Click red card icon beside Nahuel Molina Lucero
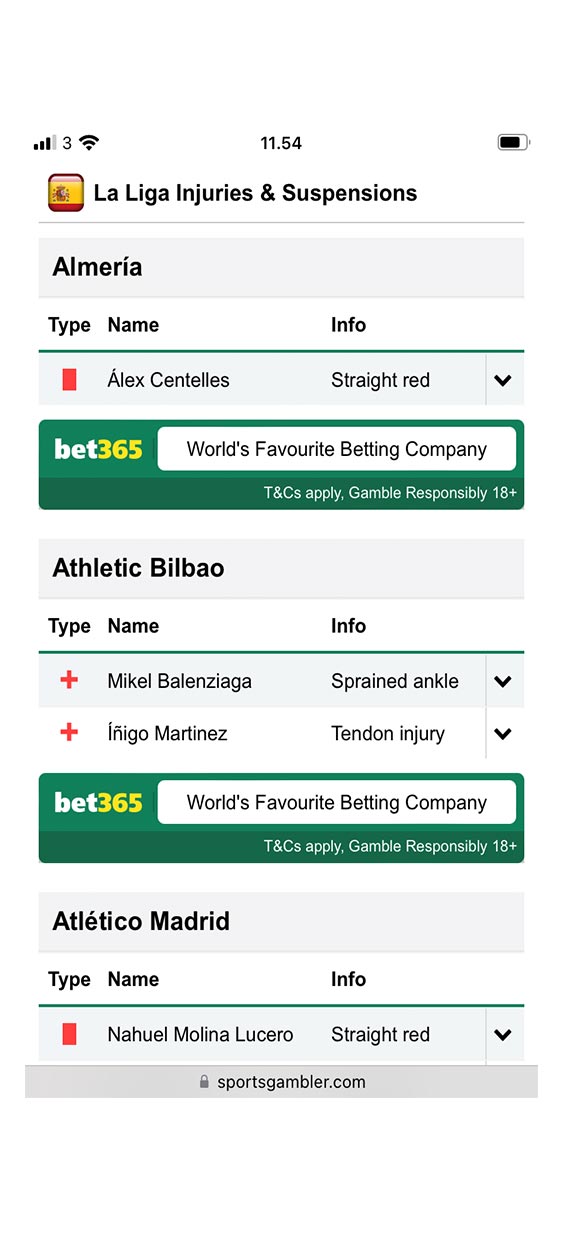Screen dimensions: 564x1259 click(69, 1034)
